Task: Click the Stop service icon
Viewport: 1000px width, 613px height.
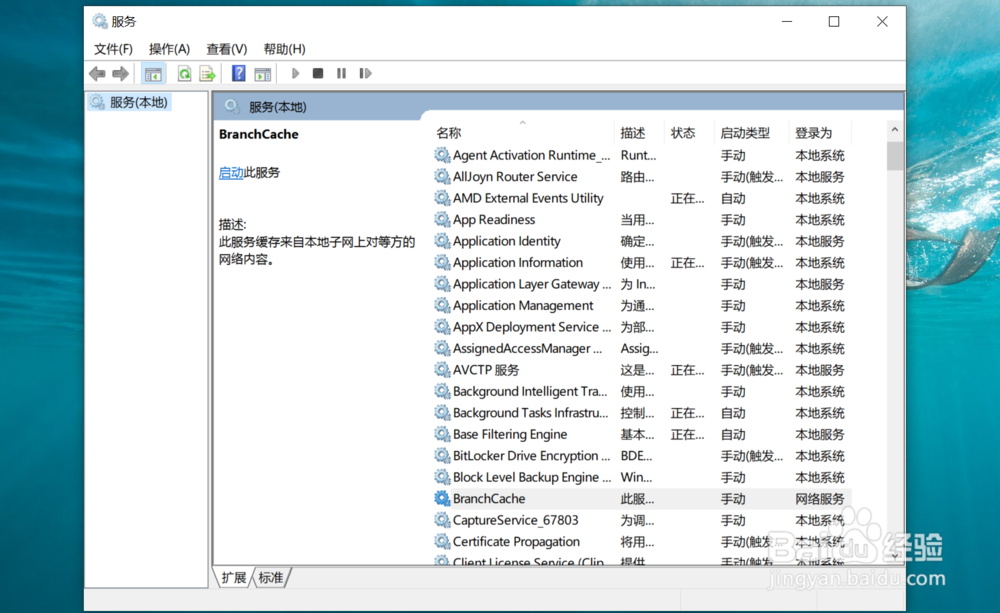Action: click(320, 72)
